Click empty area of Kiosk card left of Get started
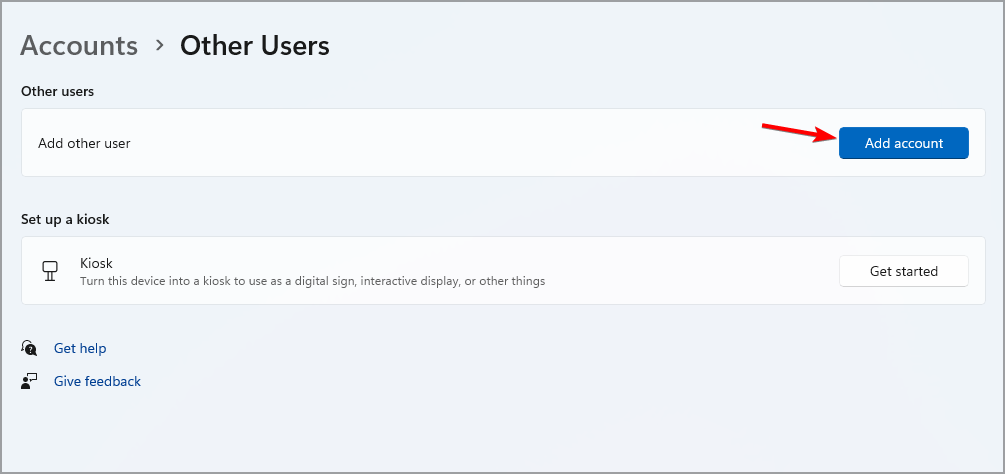Image resolution: width=1005 pixels, height=474 pixels. (x=700, y=271)
